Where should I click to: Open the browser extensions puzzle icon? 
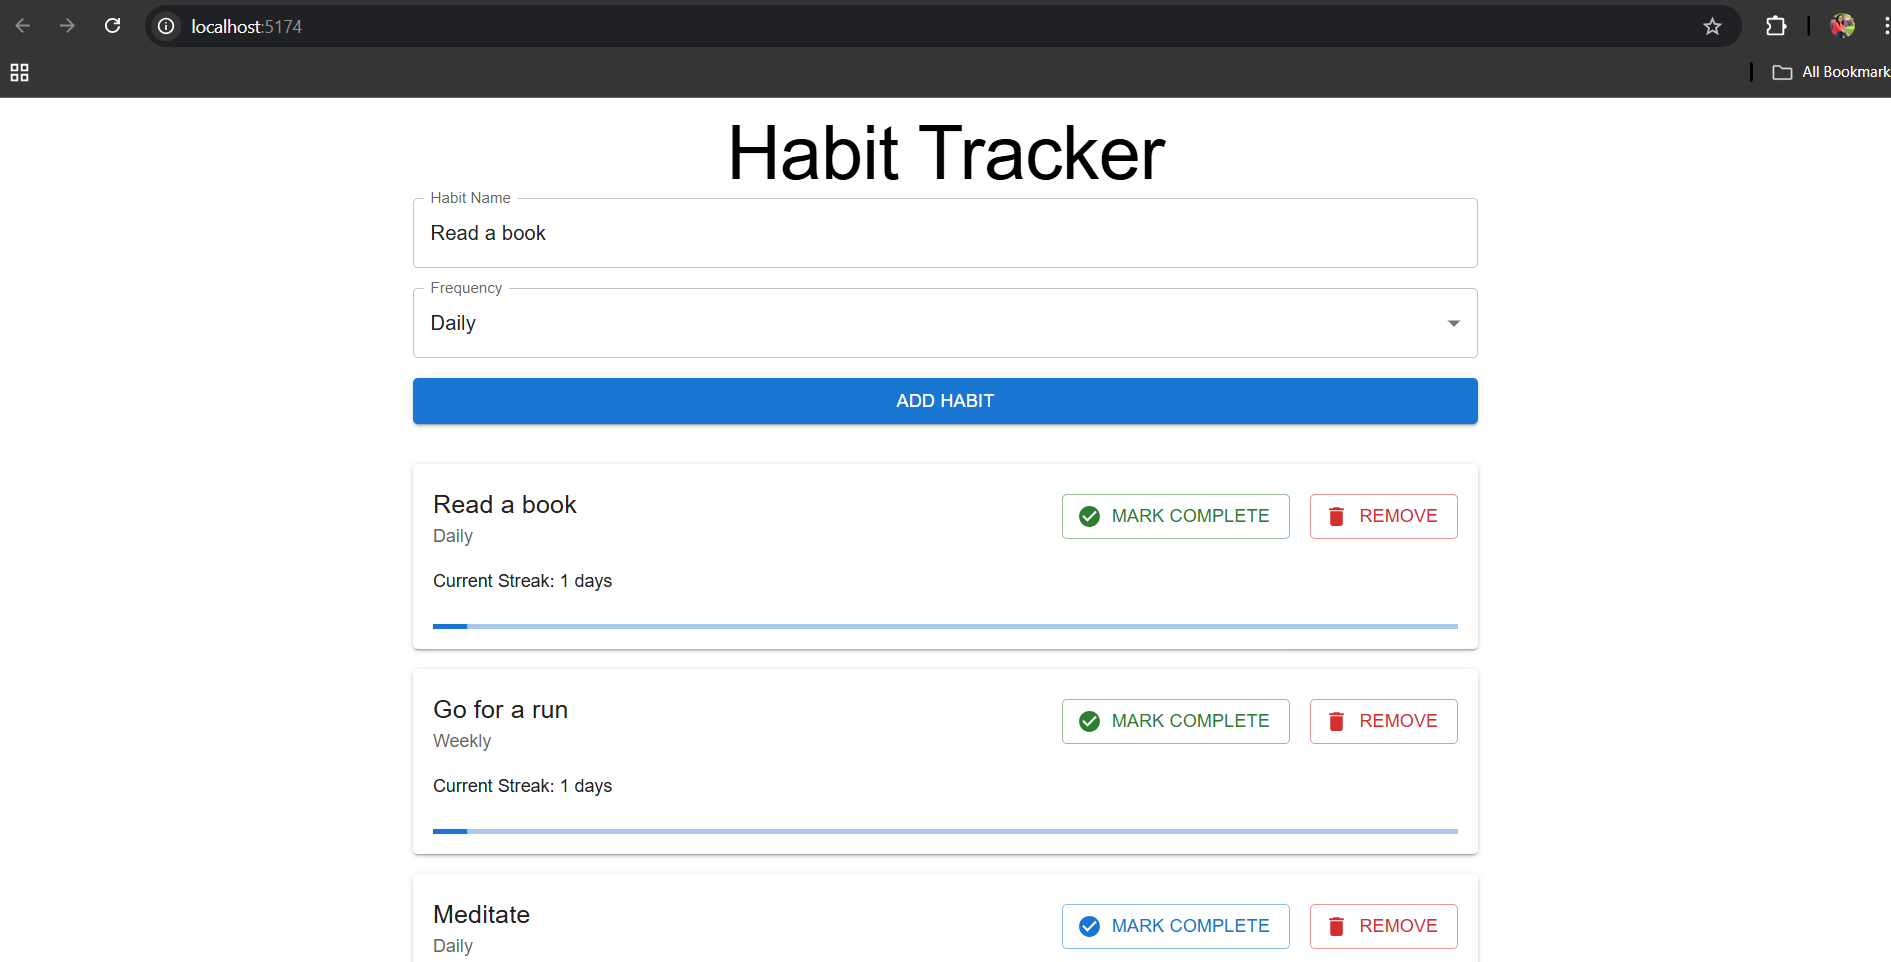point(1776,26)
